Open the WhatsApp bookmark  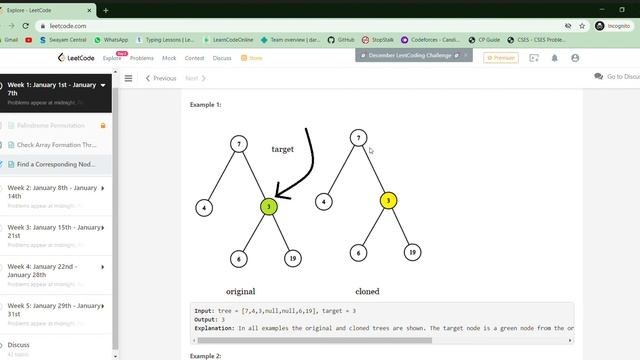[111, 40]
